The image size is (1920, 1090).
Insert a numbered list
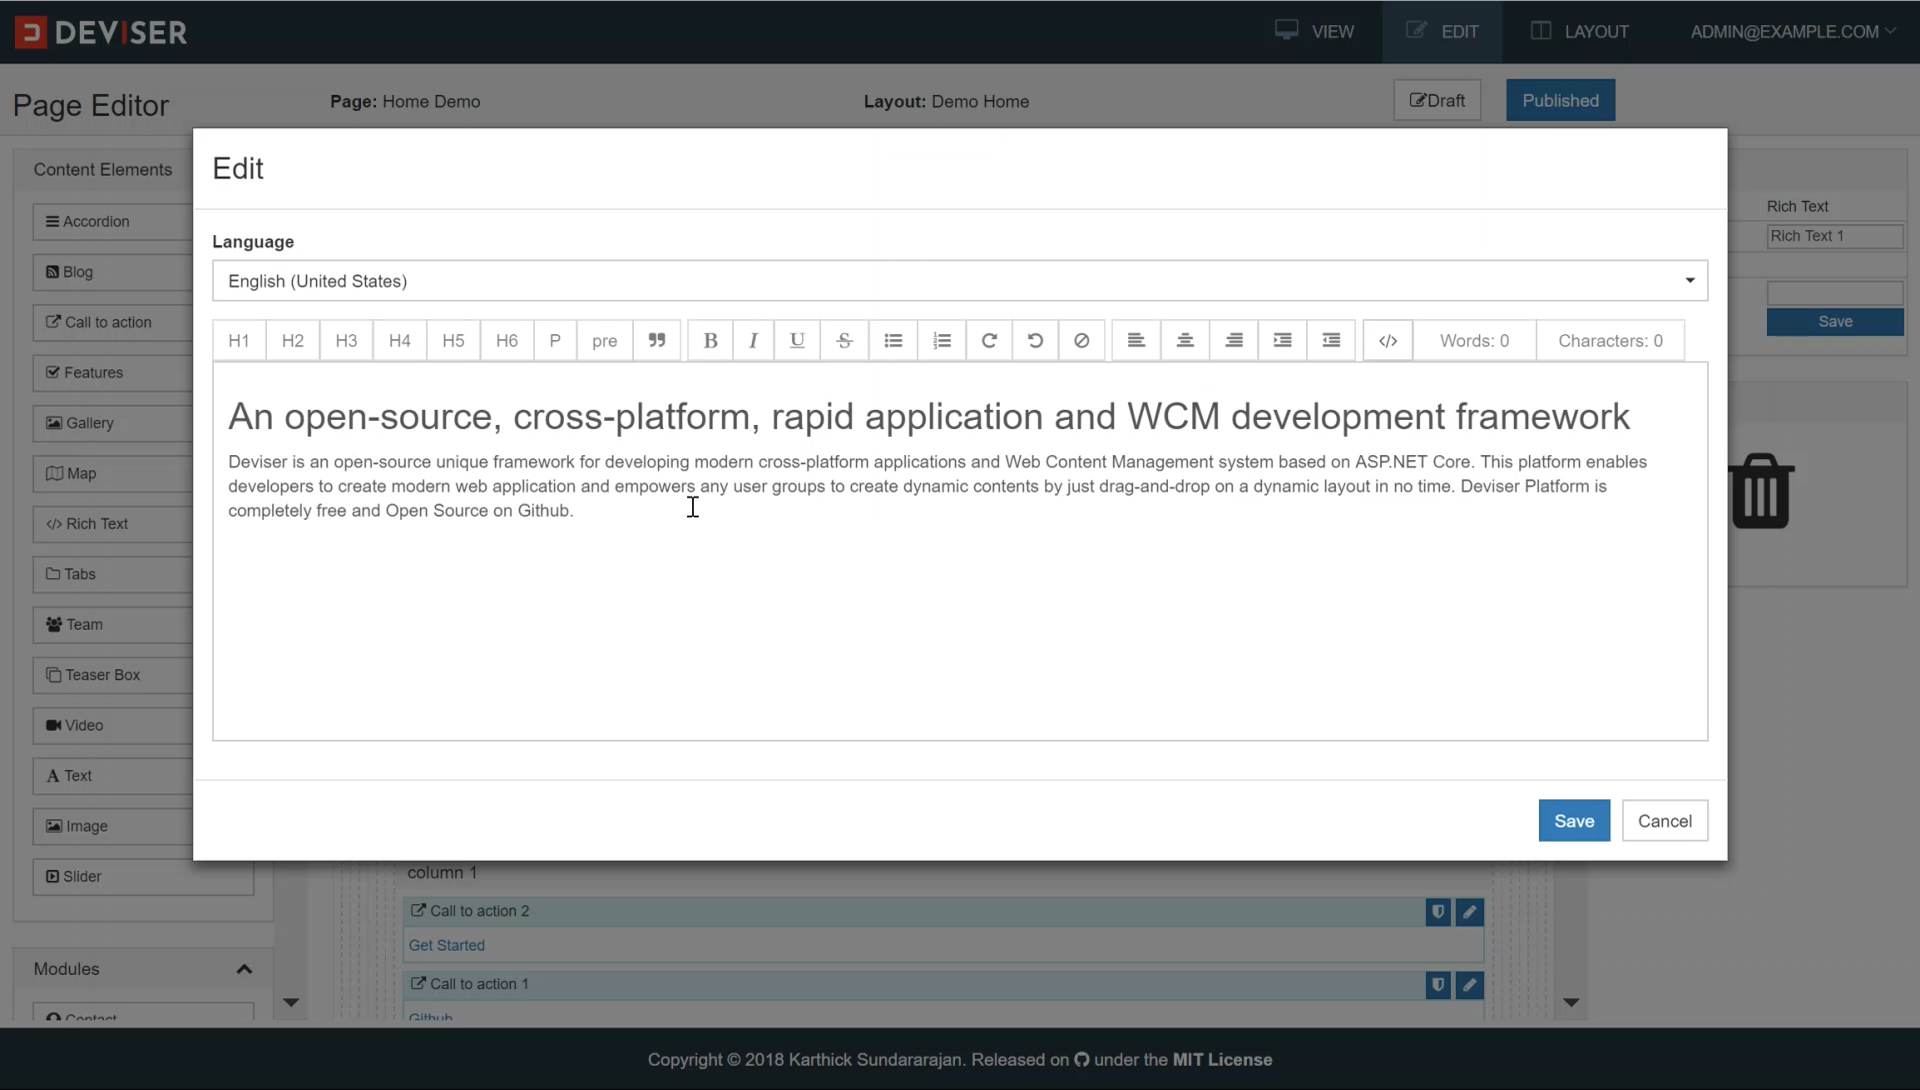(x=941, y=341)
